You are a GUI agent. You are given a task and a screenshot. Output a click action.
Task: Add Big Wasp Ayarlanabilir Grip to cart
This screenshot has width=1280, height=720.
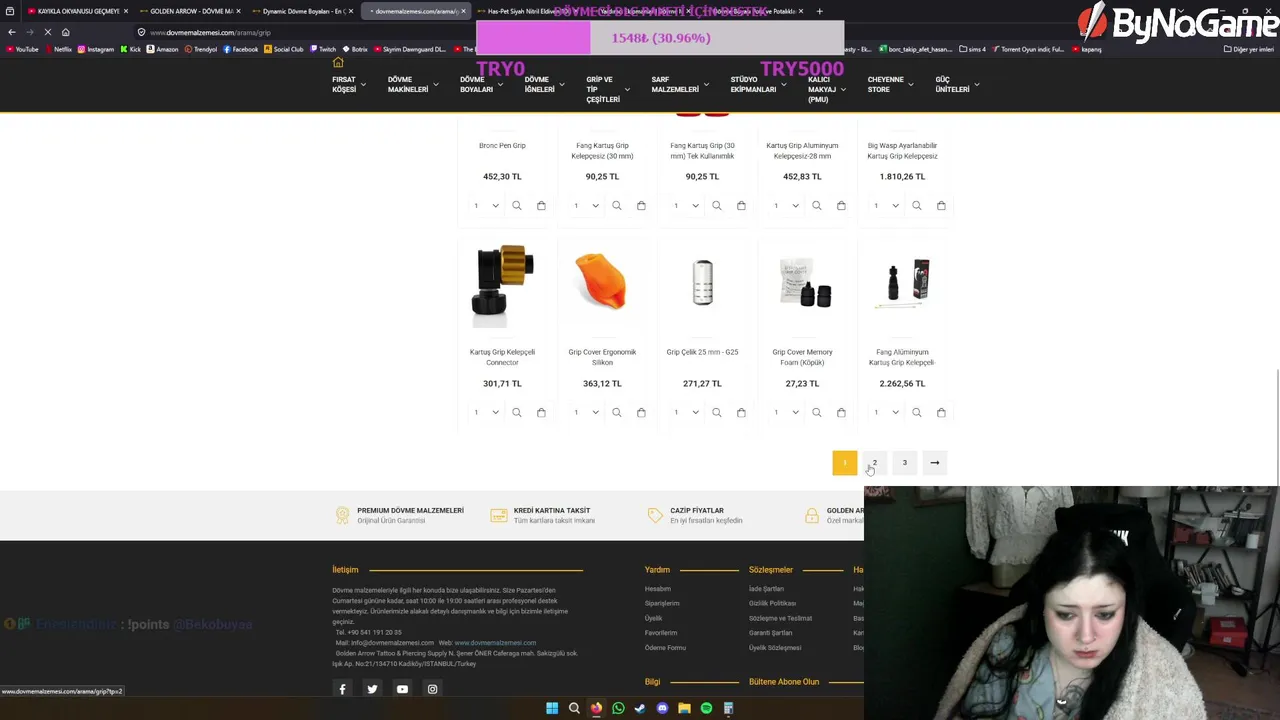tap(941, 206)
